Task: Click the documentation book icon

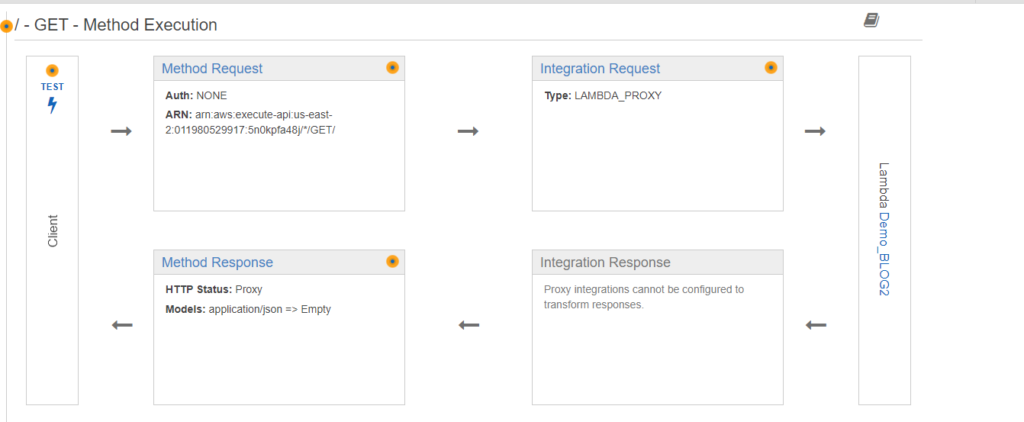Action: click(x=871, y=21)
